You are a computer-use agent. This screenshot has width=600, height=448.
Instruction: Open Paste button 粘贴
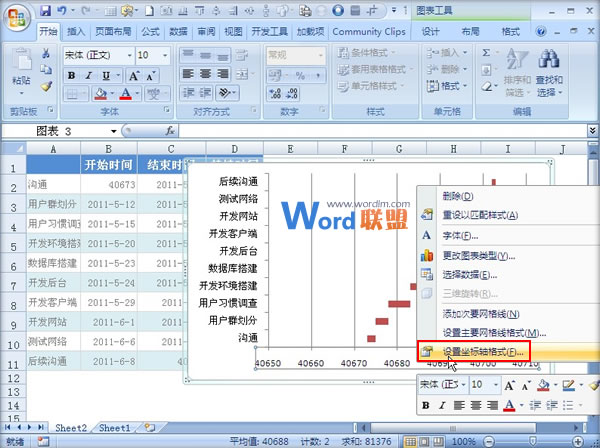tap(21, 72)
